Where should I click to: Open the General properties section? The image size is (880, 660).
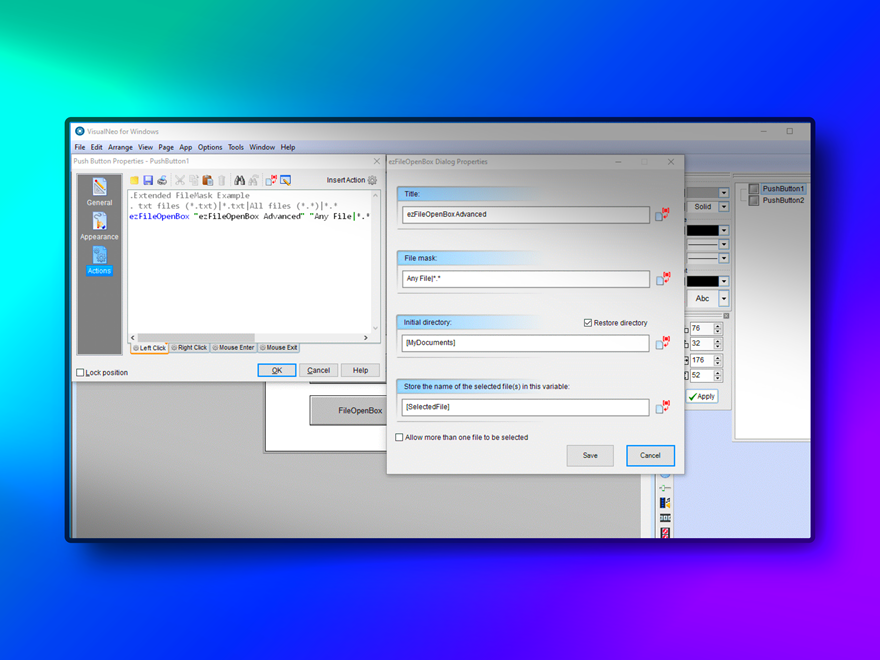(99, 191)
